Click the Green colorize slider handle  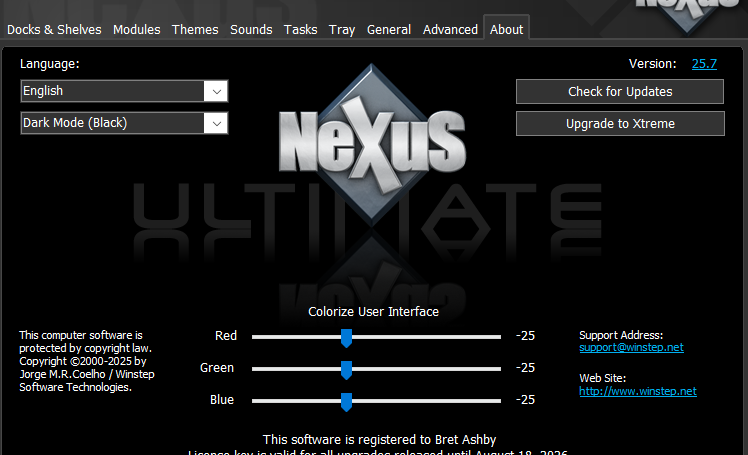346,369
